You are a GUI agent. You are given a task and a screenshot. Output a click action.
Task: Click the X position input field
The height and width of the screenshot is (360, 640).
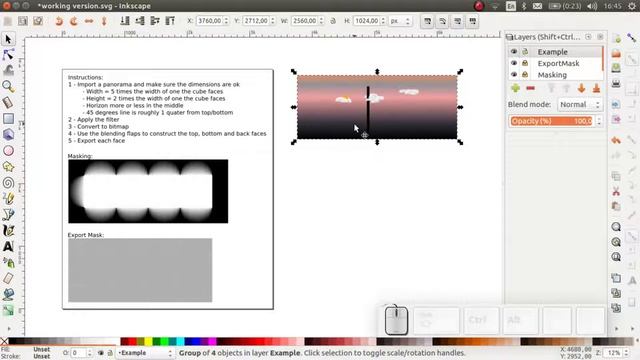pyautogui.click(x=209, y=21)
